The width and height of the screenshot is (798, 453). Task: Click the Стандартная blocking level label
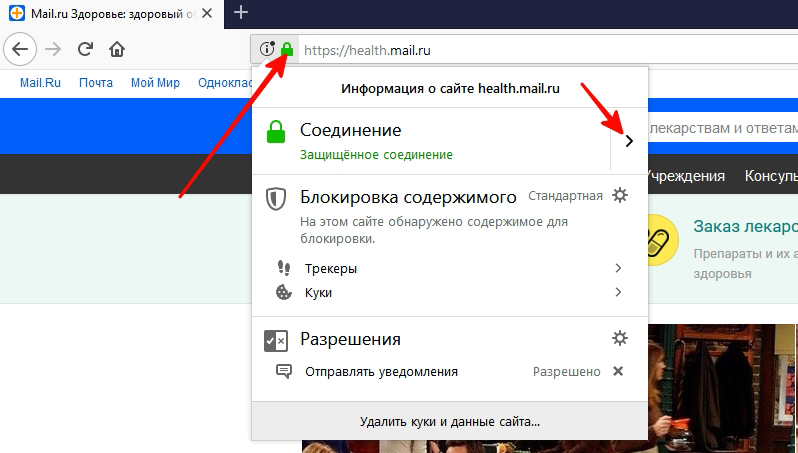(x=565, y=196)
